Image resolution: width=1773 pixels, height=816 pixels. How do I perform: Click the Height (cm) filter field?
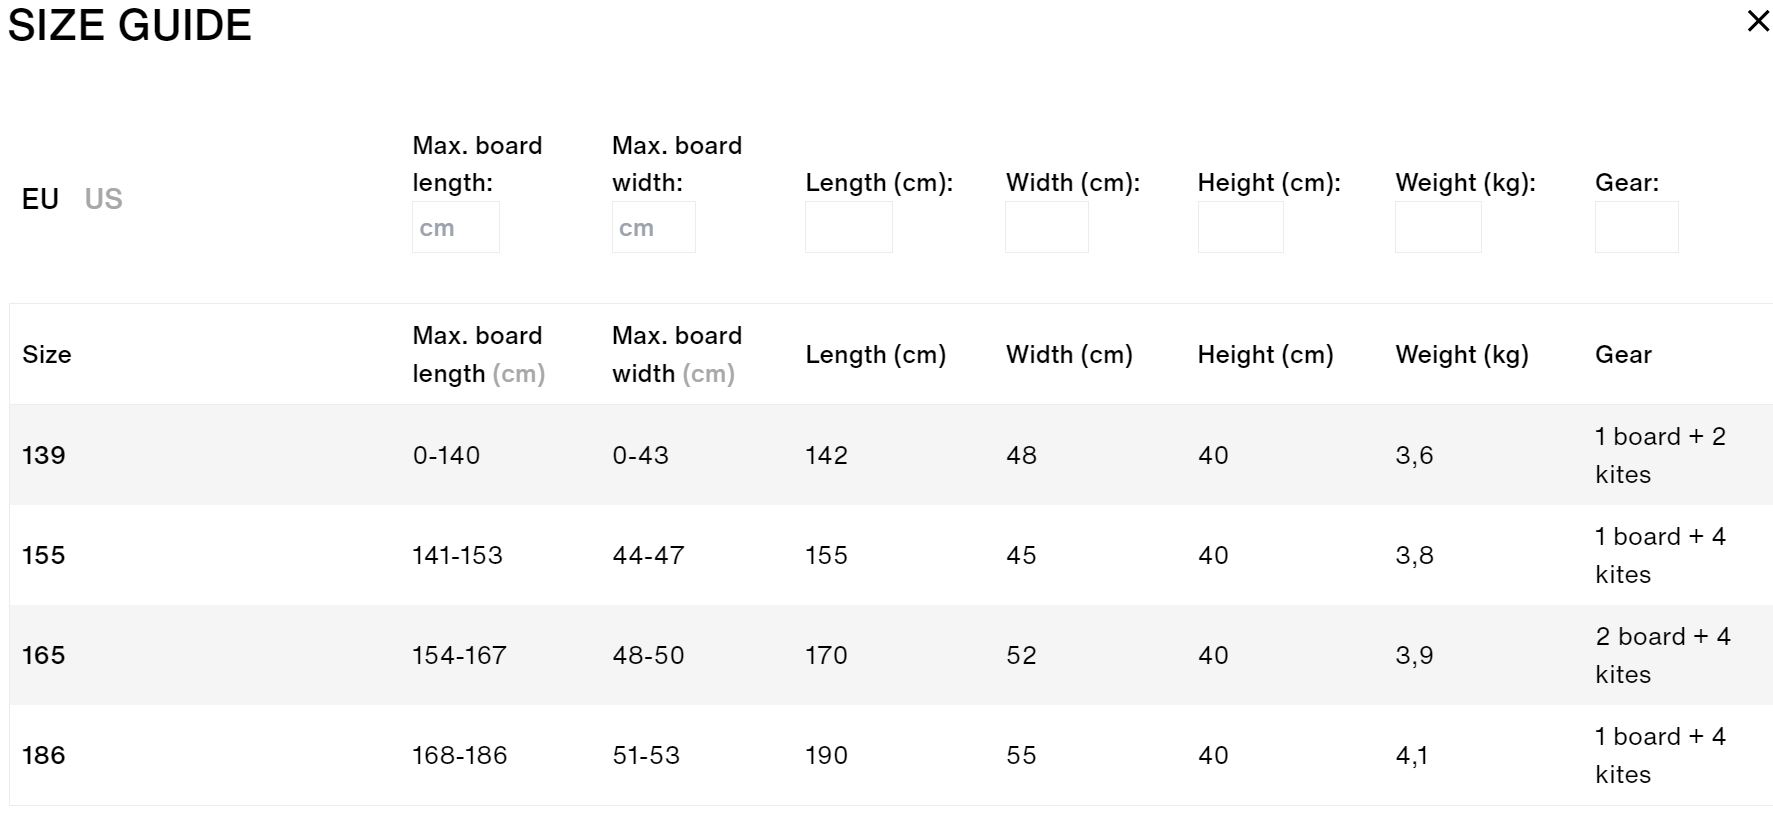(x=1240, y=227)
